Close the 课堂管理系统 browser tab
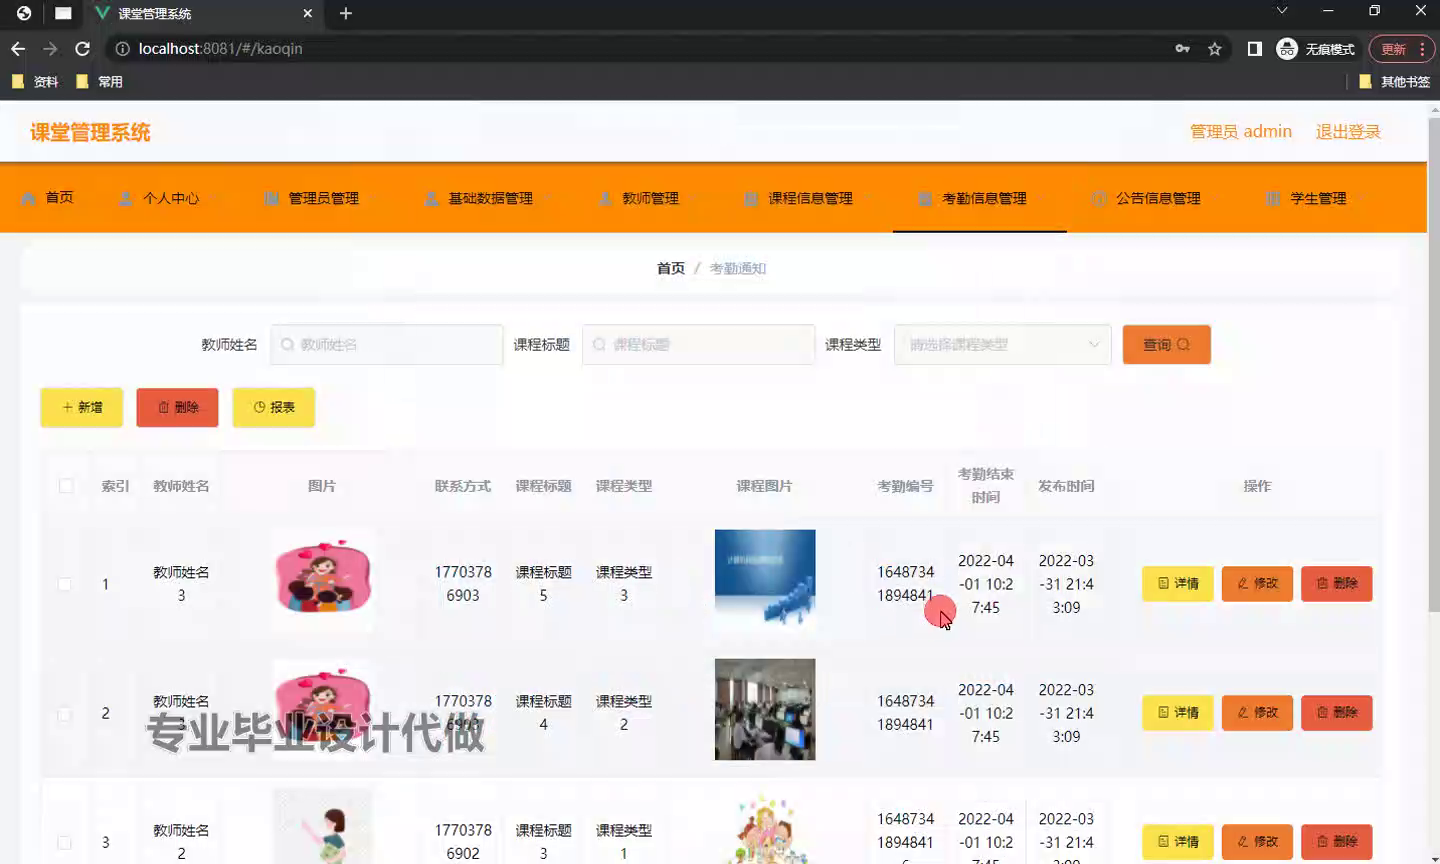The height and width of the screenshot is (864, 1440). point(308,13)
